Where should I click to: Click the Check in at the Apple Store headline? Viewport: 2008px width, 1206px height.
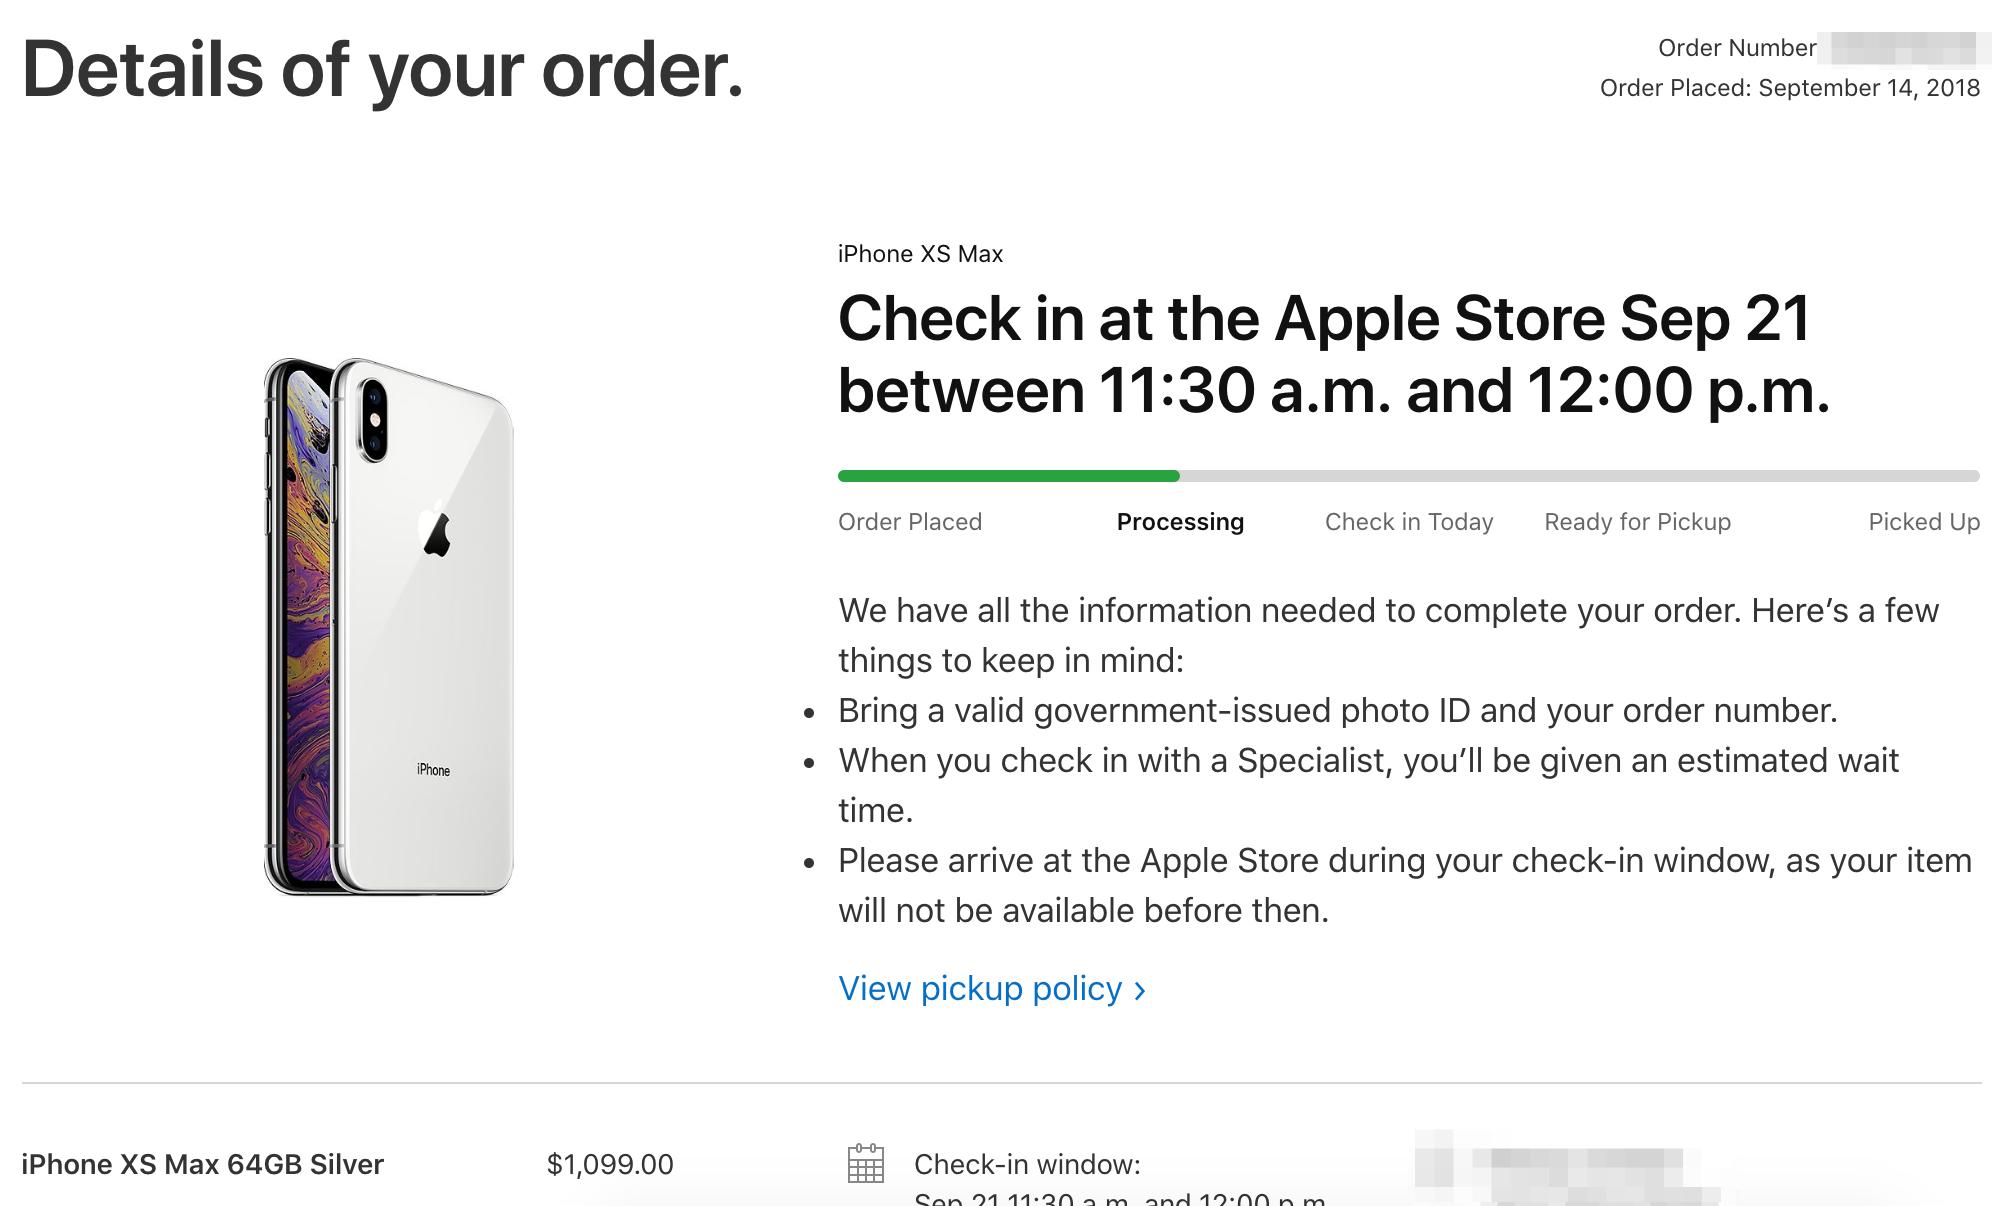[1334, 354]
